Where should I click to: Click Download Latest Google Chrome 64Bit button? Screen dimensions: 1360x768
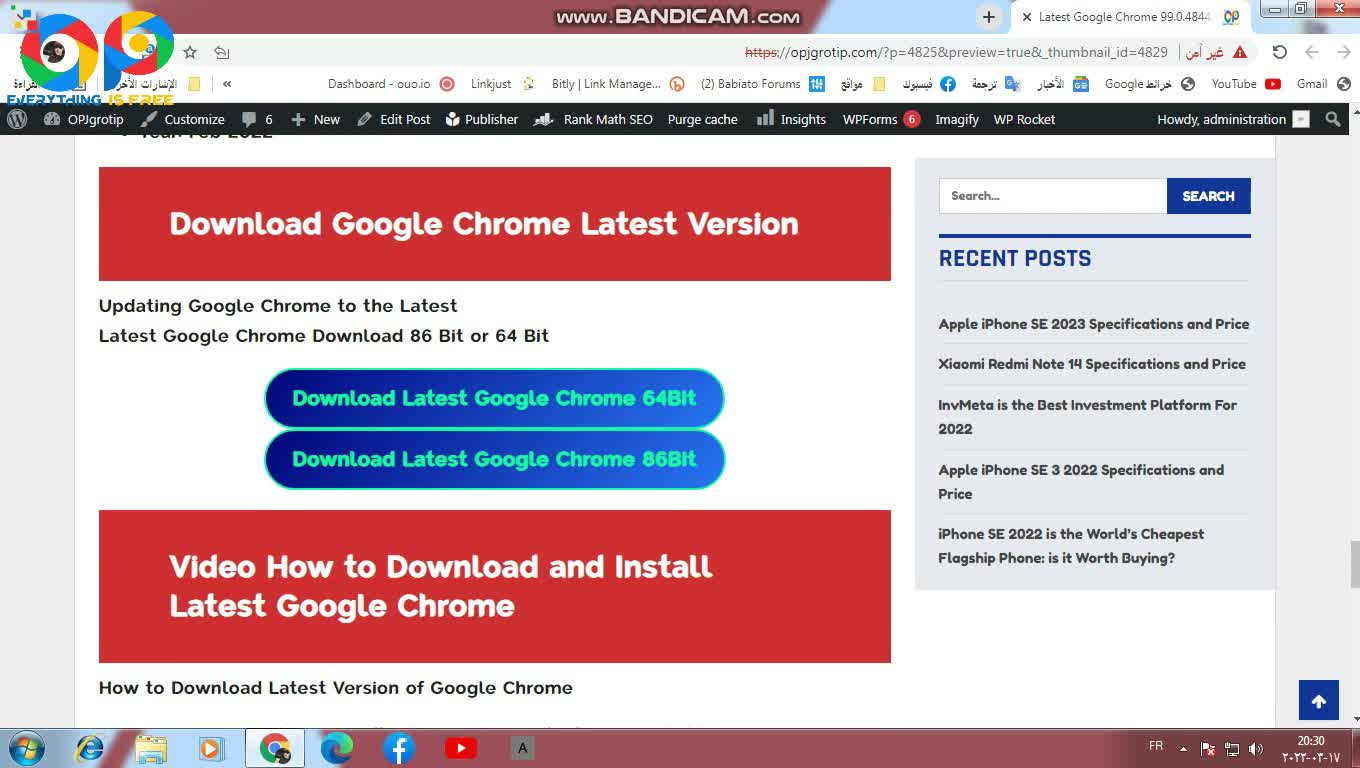[494, 398]
